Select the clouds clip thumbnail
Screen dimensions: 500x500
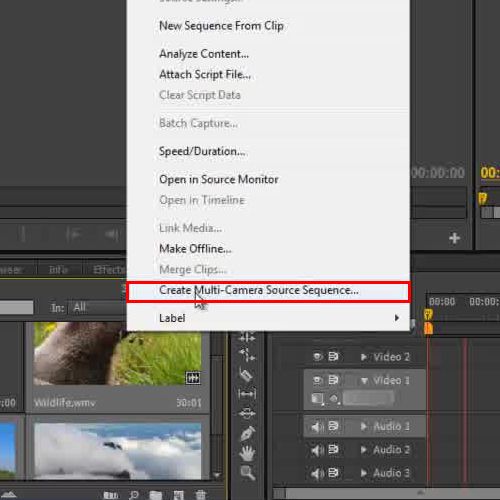pyautogui.click(x=117, y=451)
